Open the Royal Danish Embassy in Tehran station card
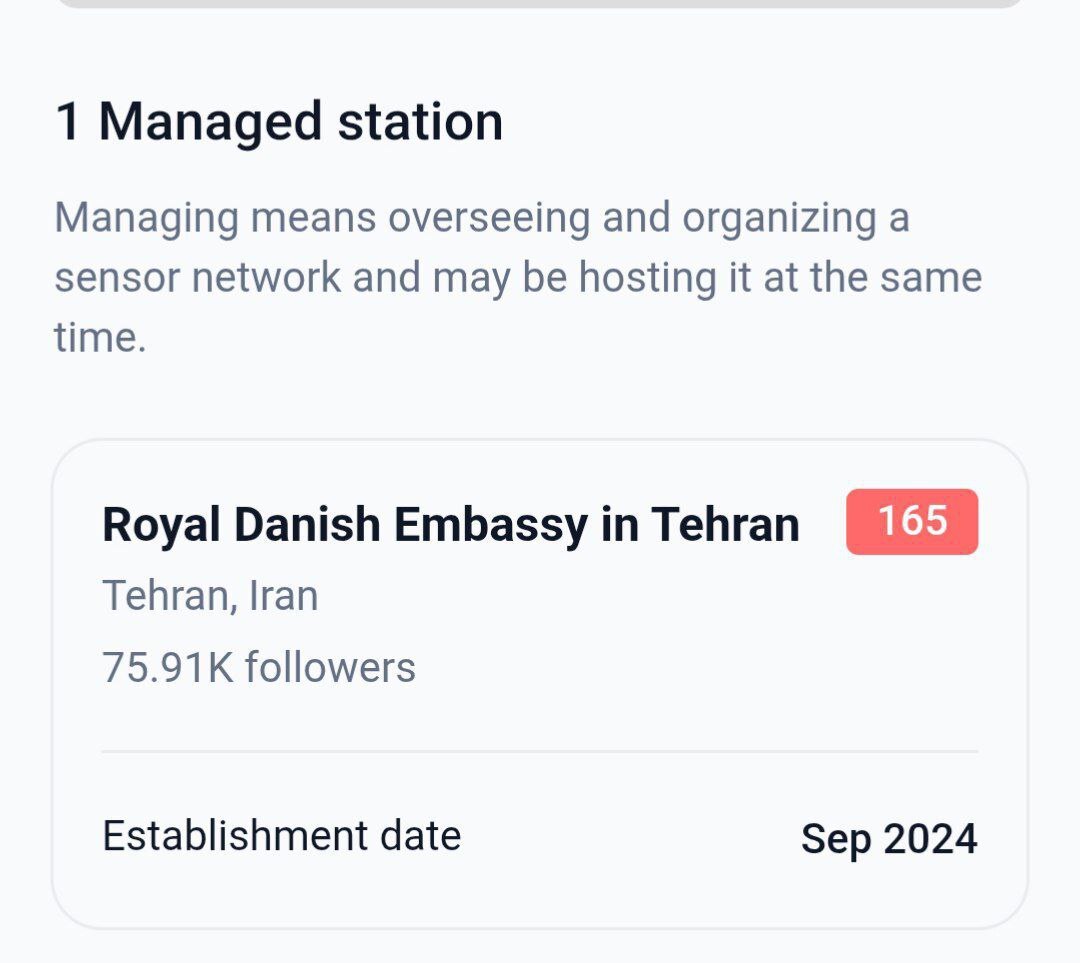 tap(540, 680)
